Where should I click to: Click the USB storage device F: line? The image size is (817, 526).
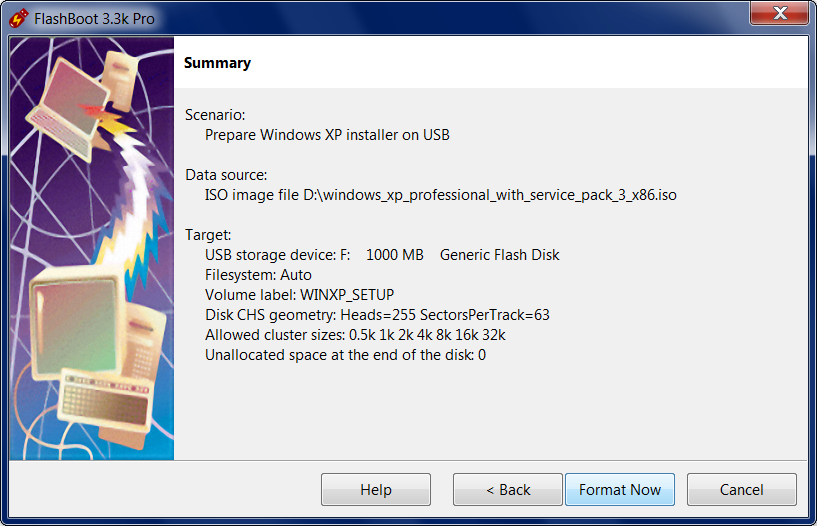pyautogui.click(x=382, y=255)
